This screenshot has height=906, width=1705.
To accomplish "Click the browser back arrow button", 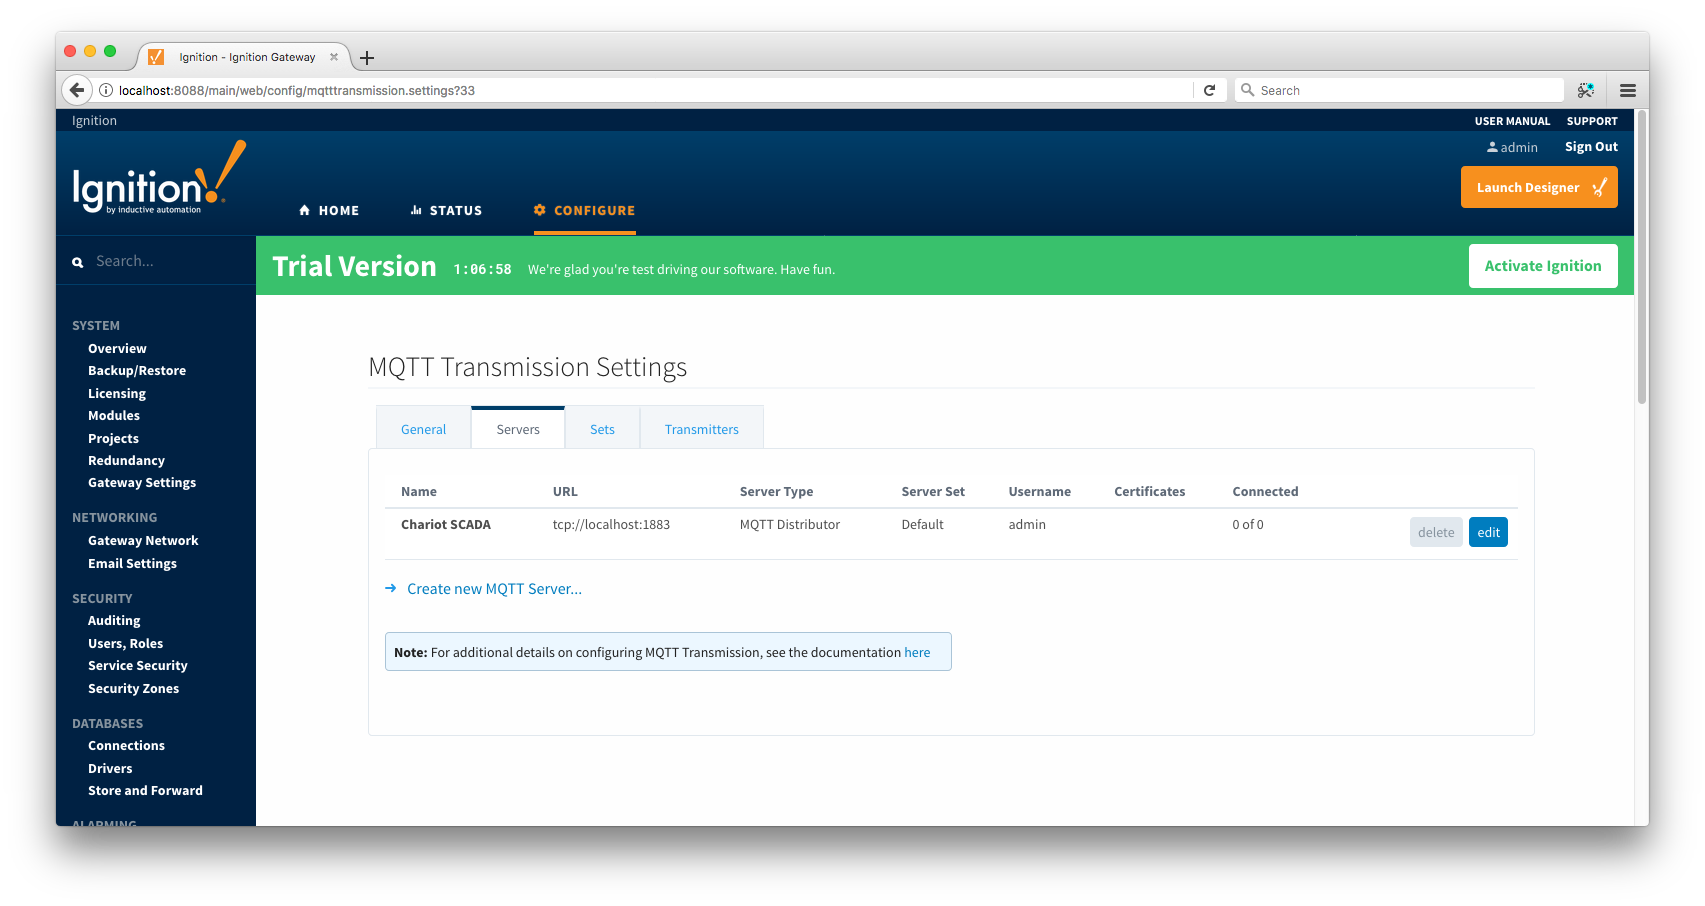I will click(77, 90).
